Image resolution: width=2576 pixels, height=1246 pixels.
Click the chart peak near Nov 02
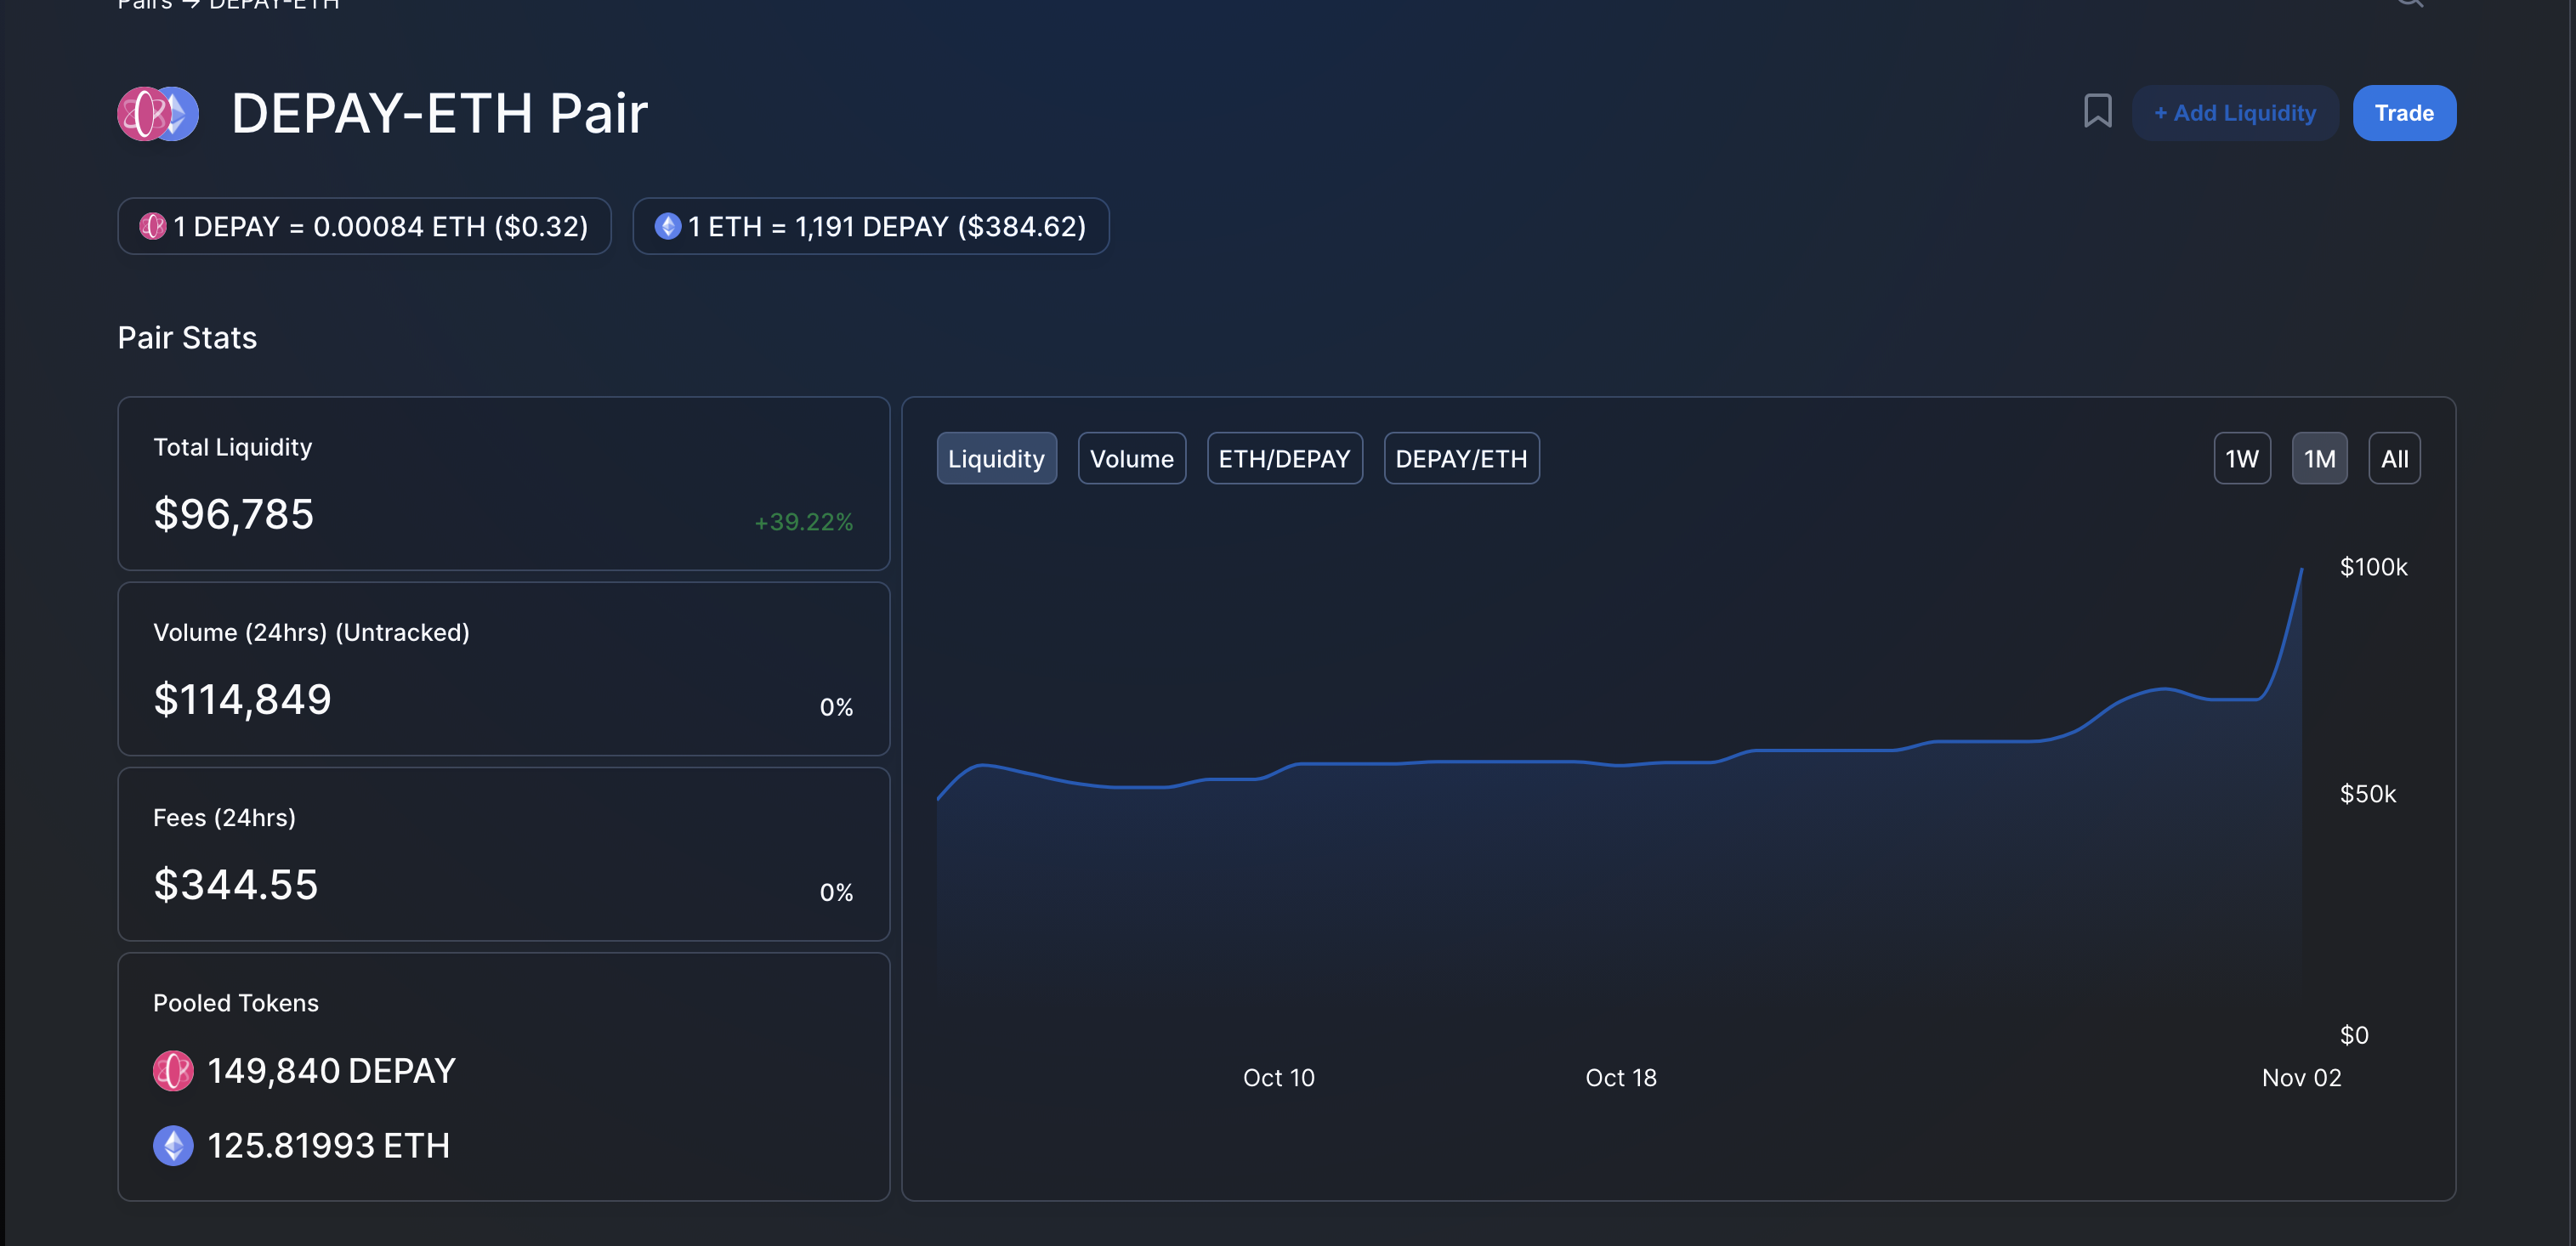click(2301, 570)
